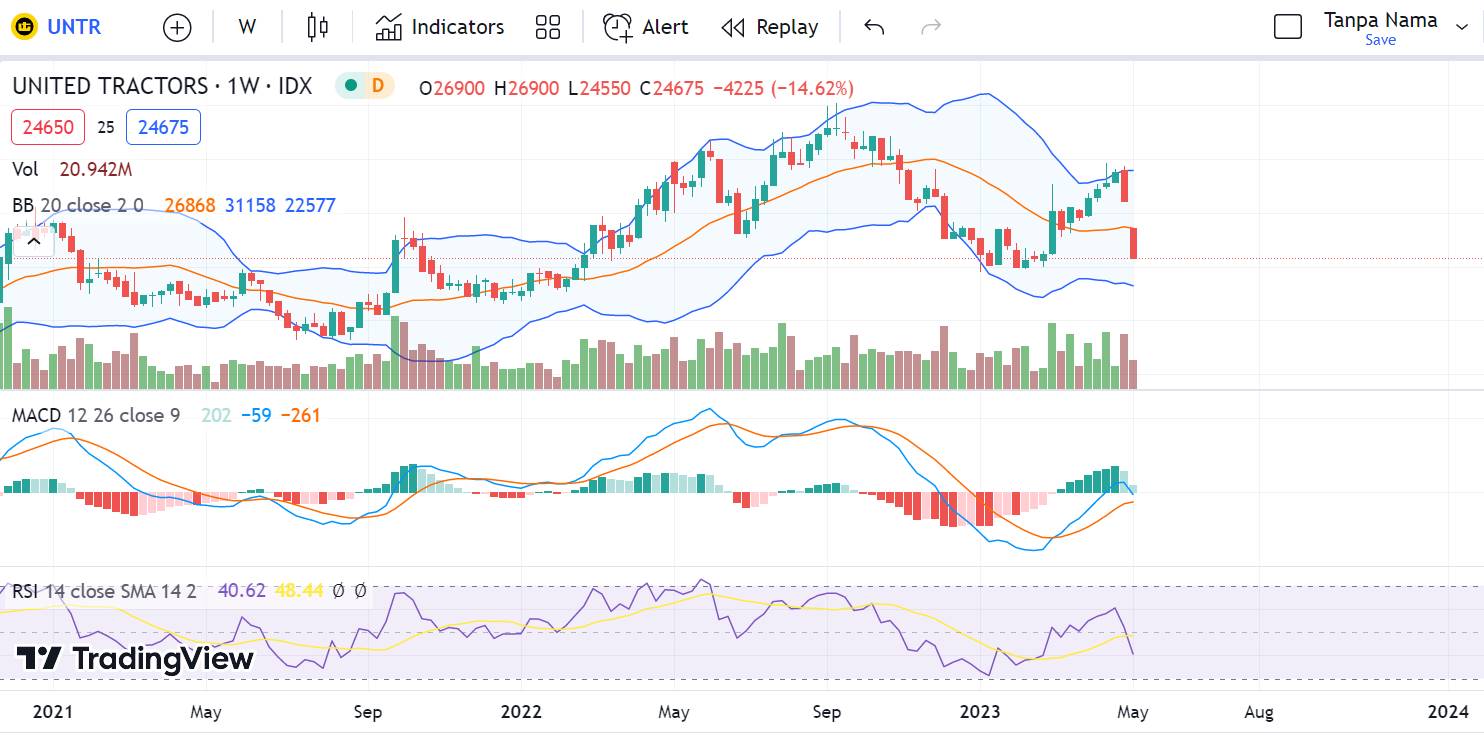Click the UNITED TRACTORS · 1W · IDX title
Image resolution: width=1484 pixels, height=742 pixels.
click(x=162, y=87)
